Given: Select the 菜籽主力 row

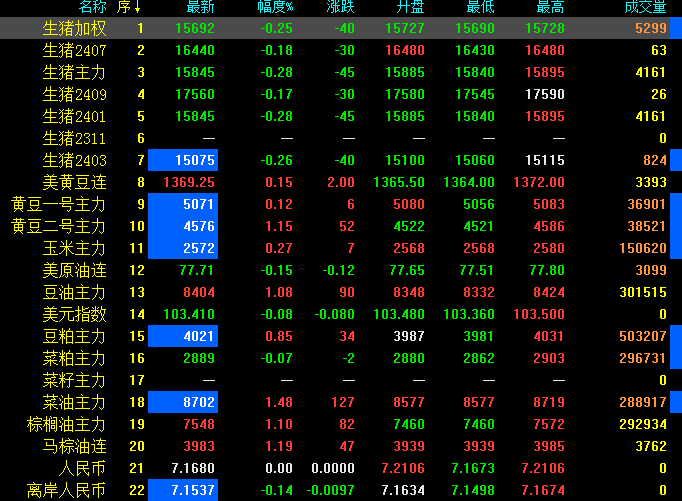Looking at the screenshot, I should [x=341, y=380].
